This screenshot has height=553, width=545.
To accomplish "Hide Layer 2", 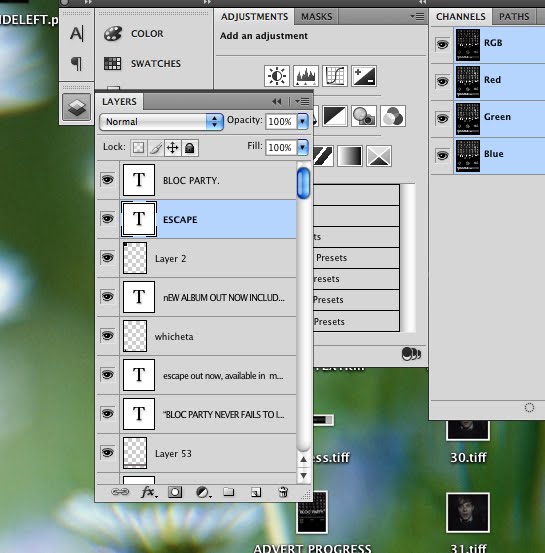I will [108, 258].
